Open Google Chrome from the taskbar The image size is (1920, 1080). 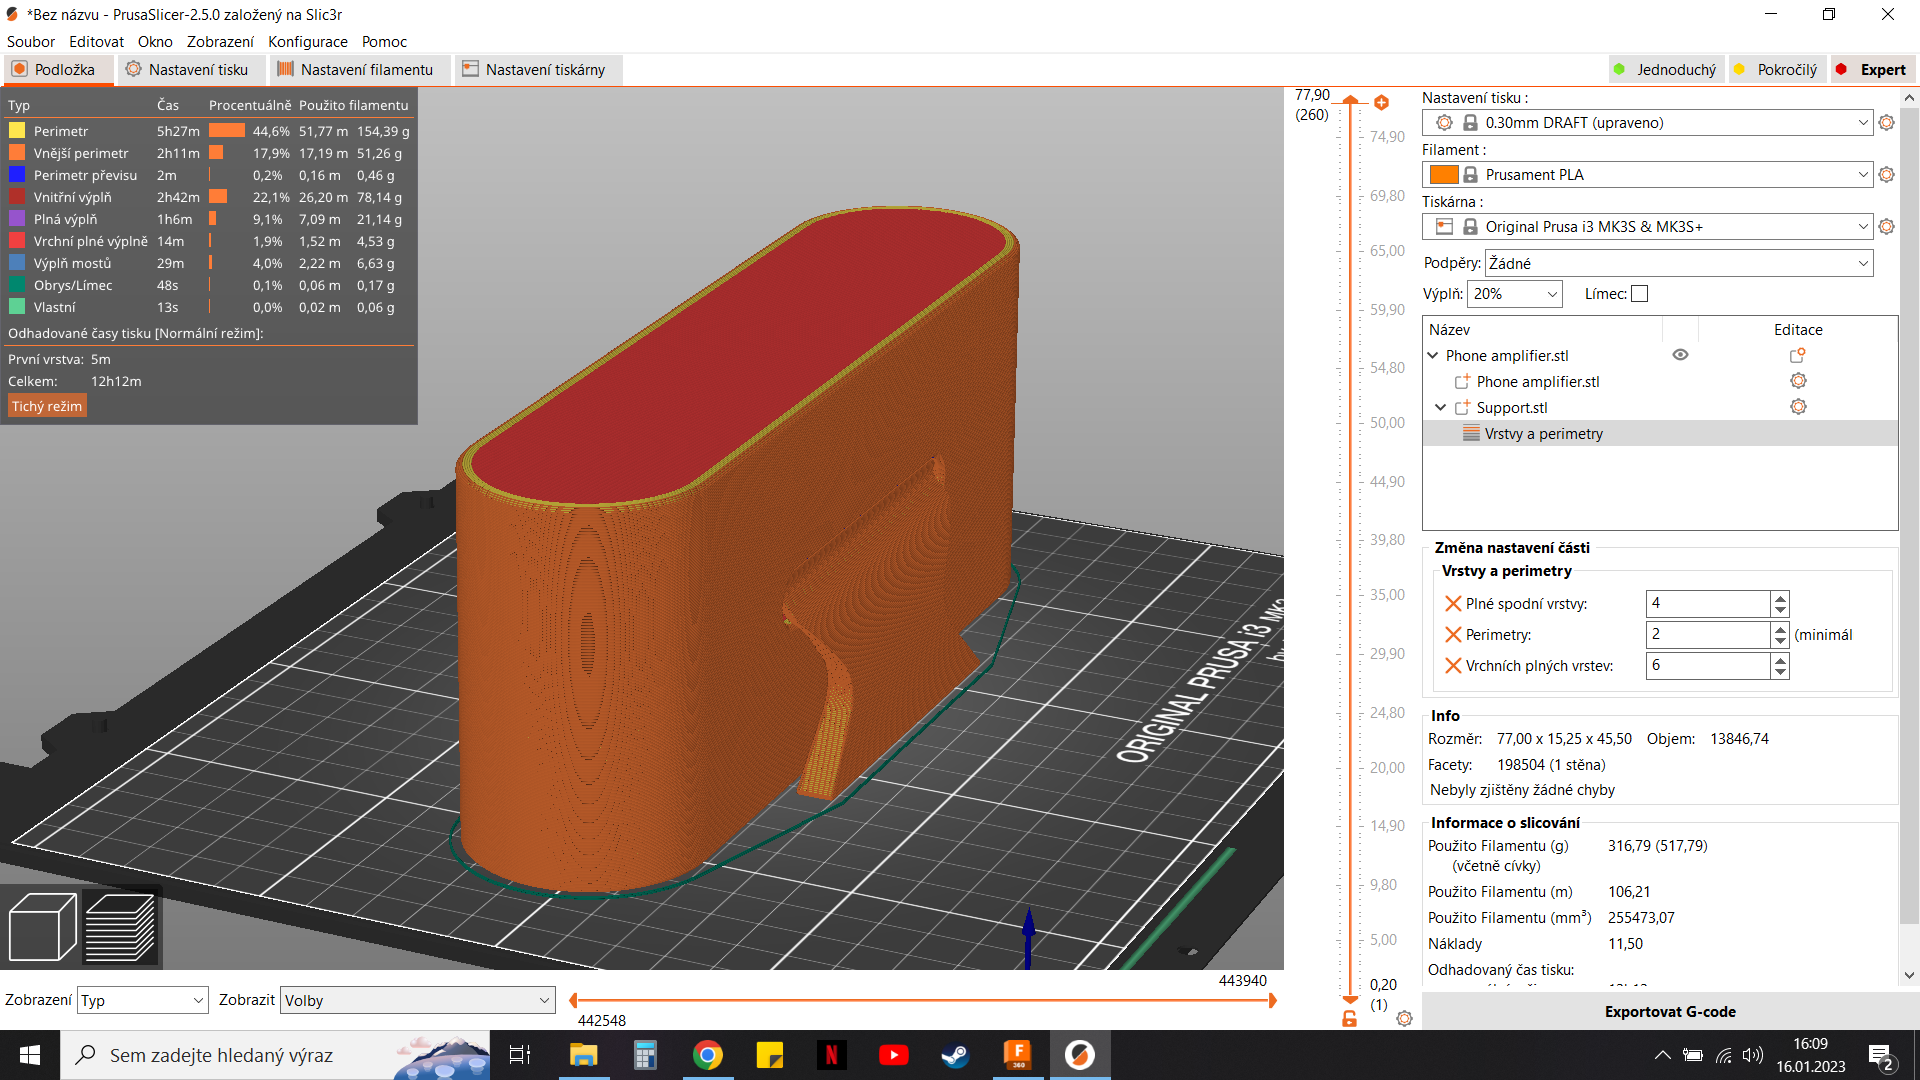(x=707, y=1055)
